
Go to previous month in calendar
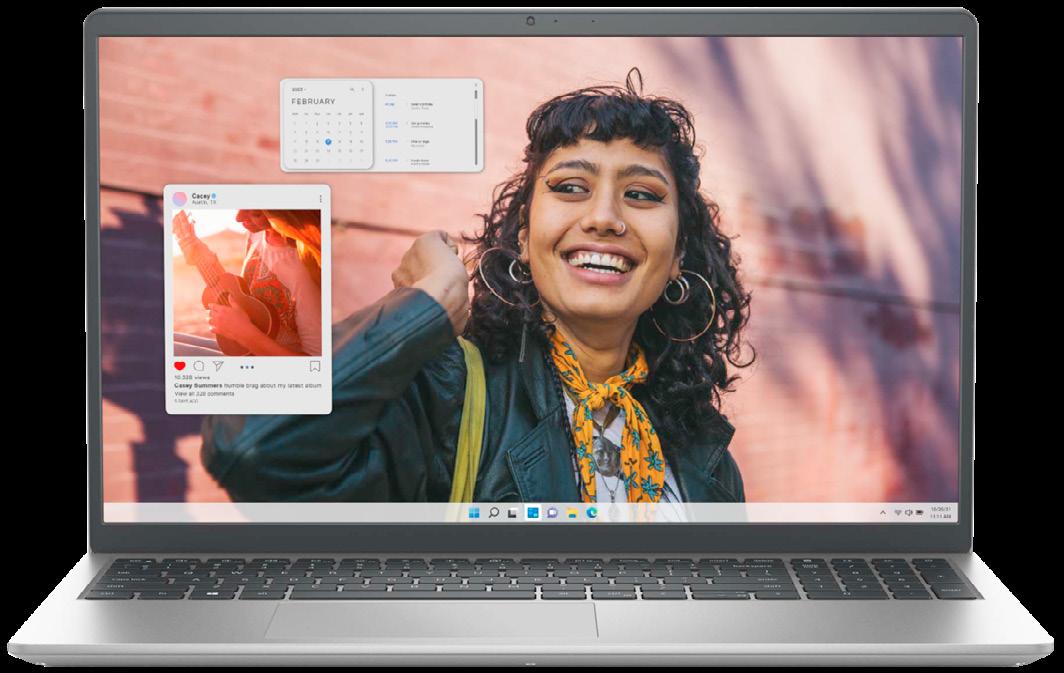pos(352,89)
